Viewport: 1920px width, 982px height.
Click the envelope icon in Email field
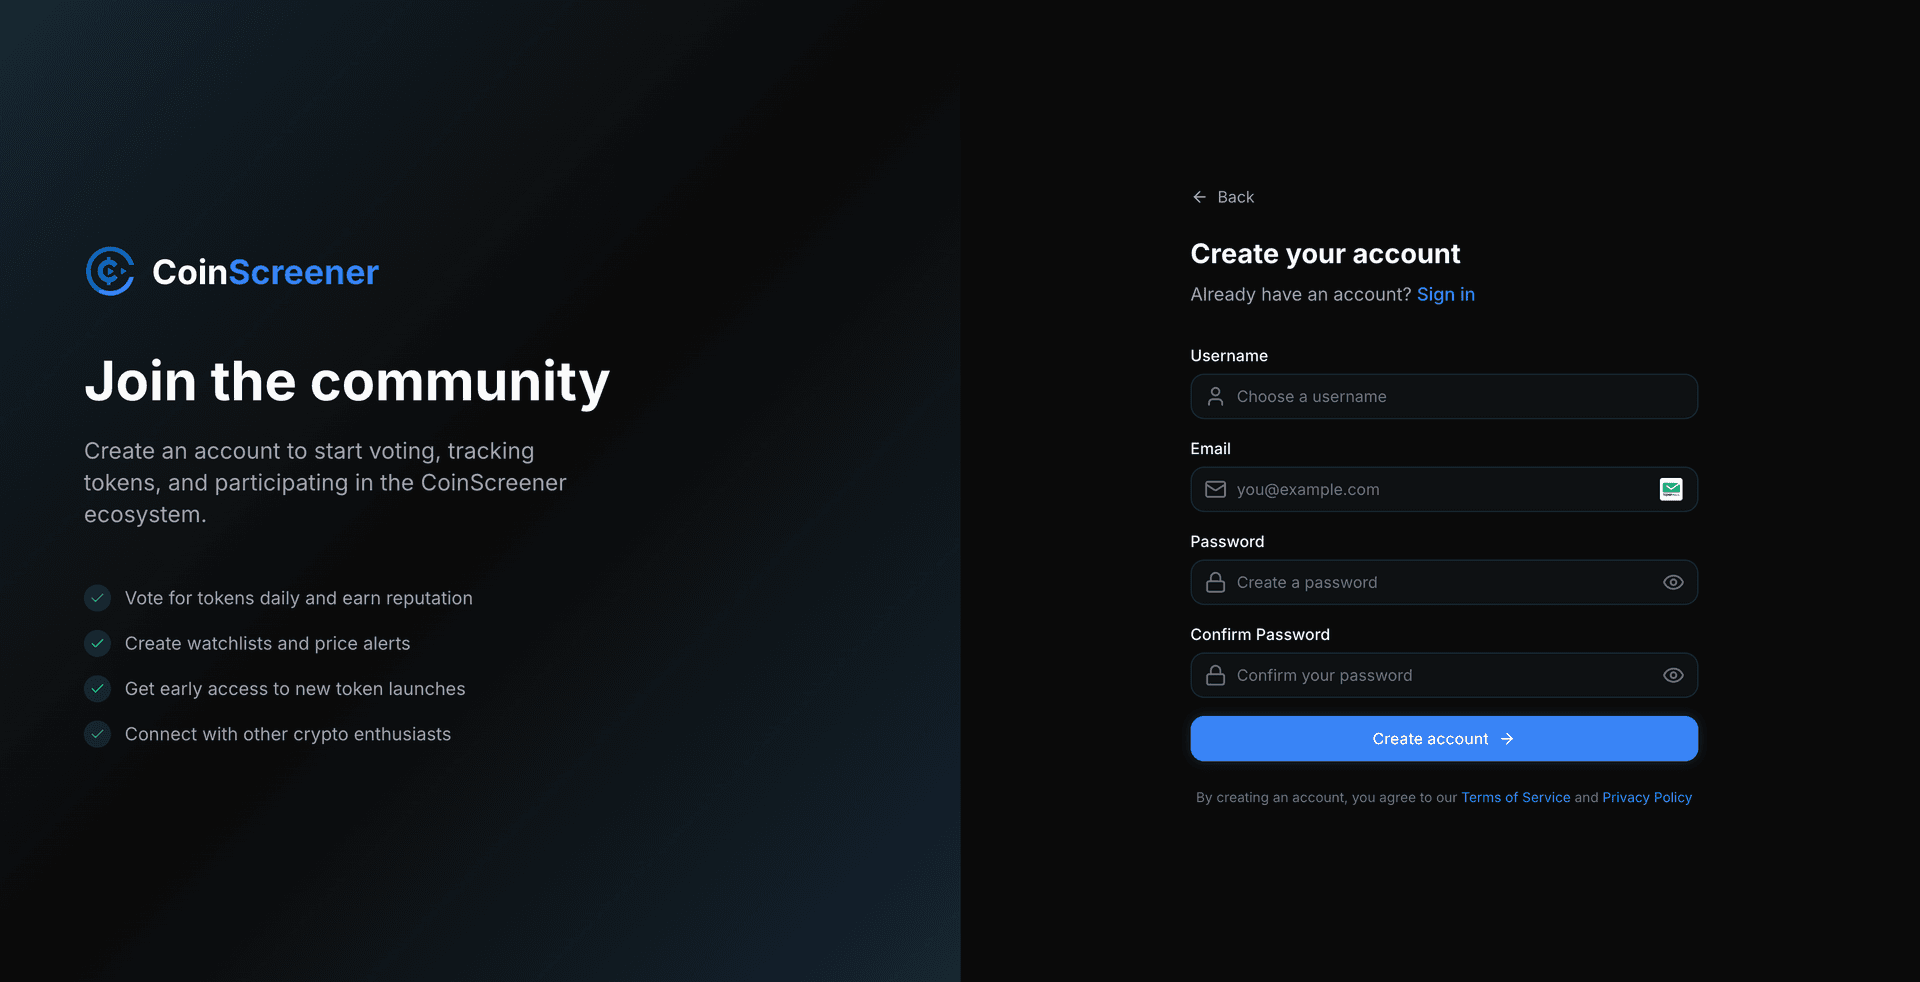[1215, 490]
